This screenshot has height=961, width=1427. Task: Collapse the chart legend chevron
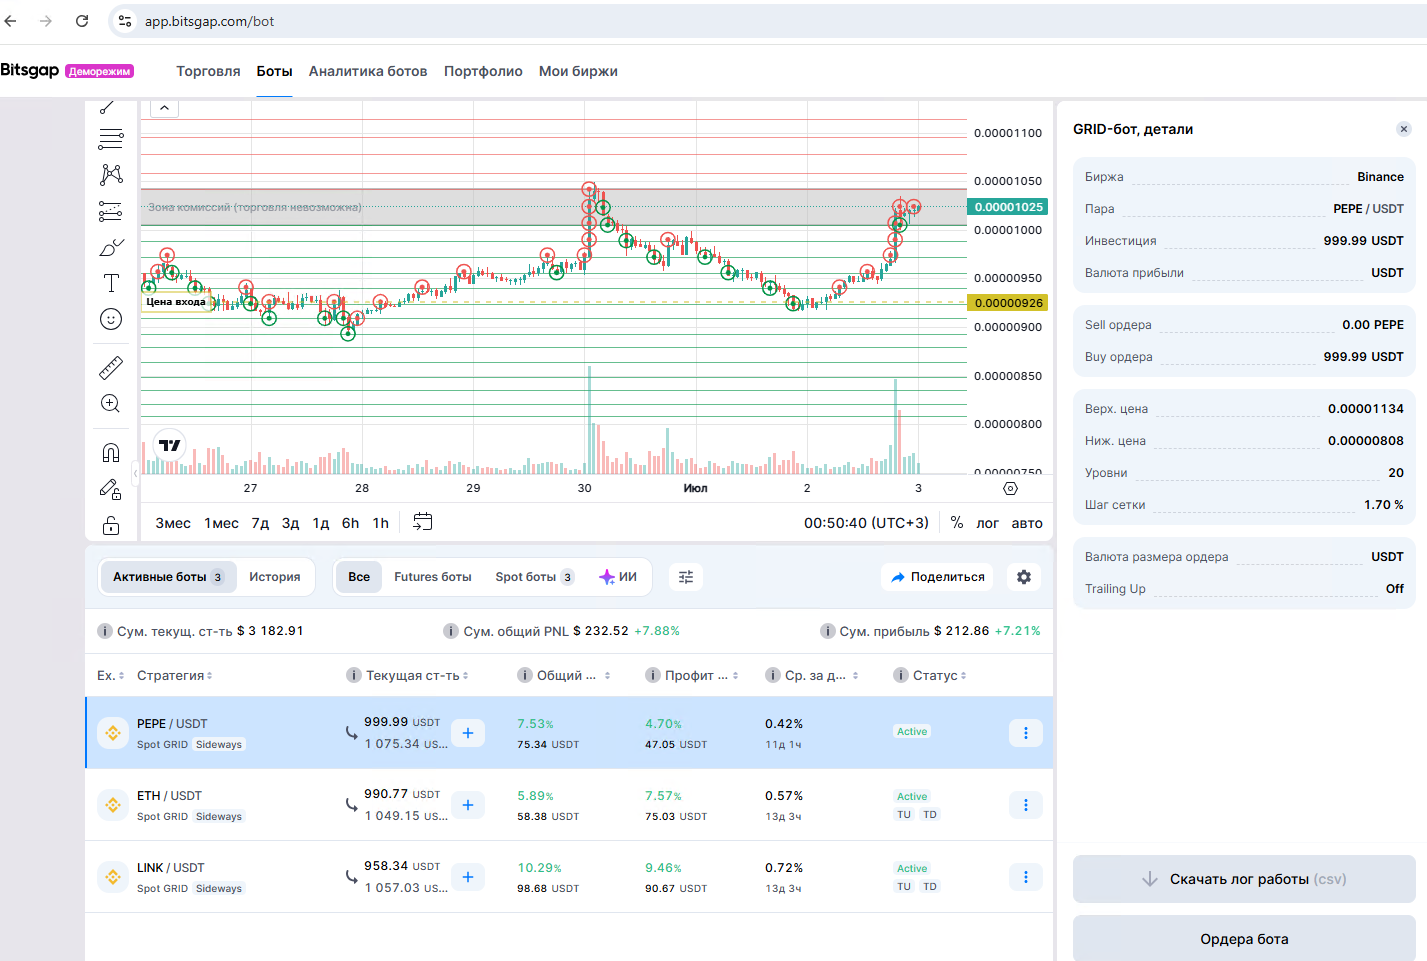164,108
